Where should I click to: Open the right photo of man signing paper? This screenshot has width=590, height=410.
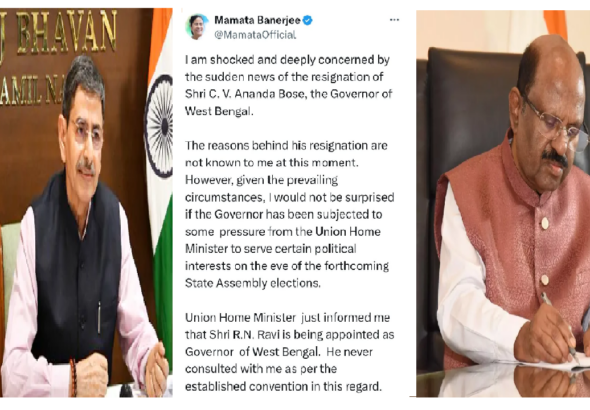pos(503,203)
